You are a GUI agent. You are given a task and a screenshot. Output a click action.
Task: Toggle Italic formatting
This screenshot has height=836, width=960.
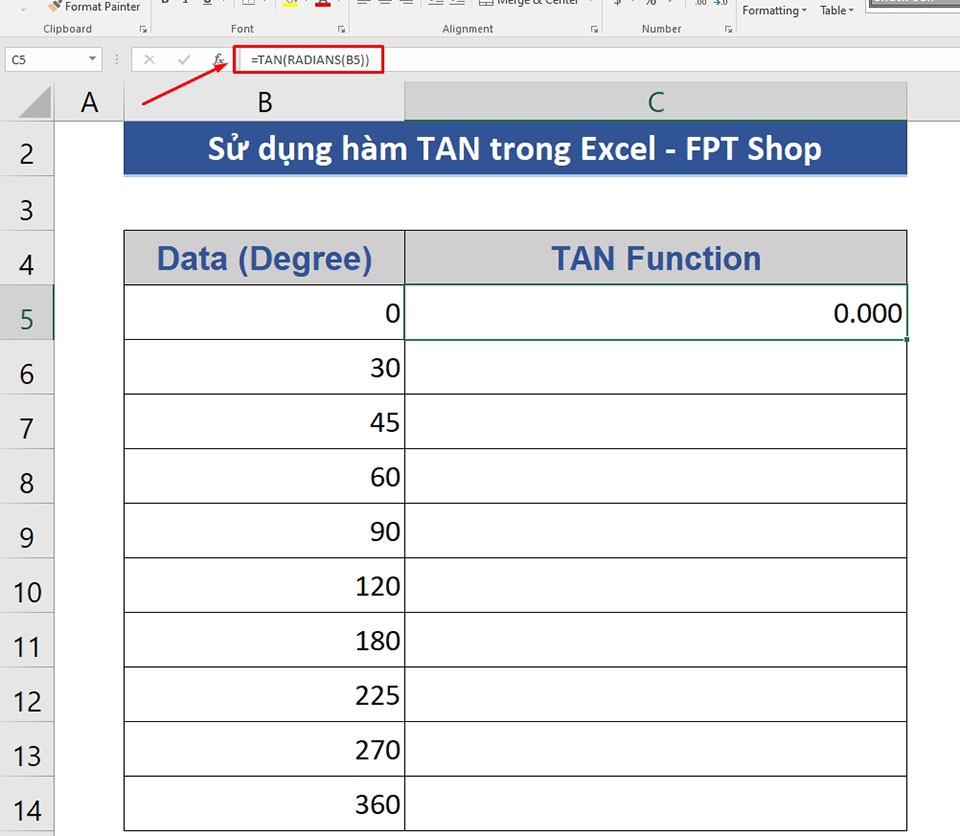tap(186, 3)
